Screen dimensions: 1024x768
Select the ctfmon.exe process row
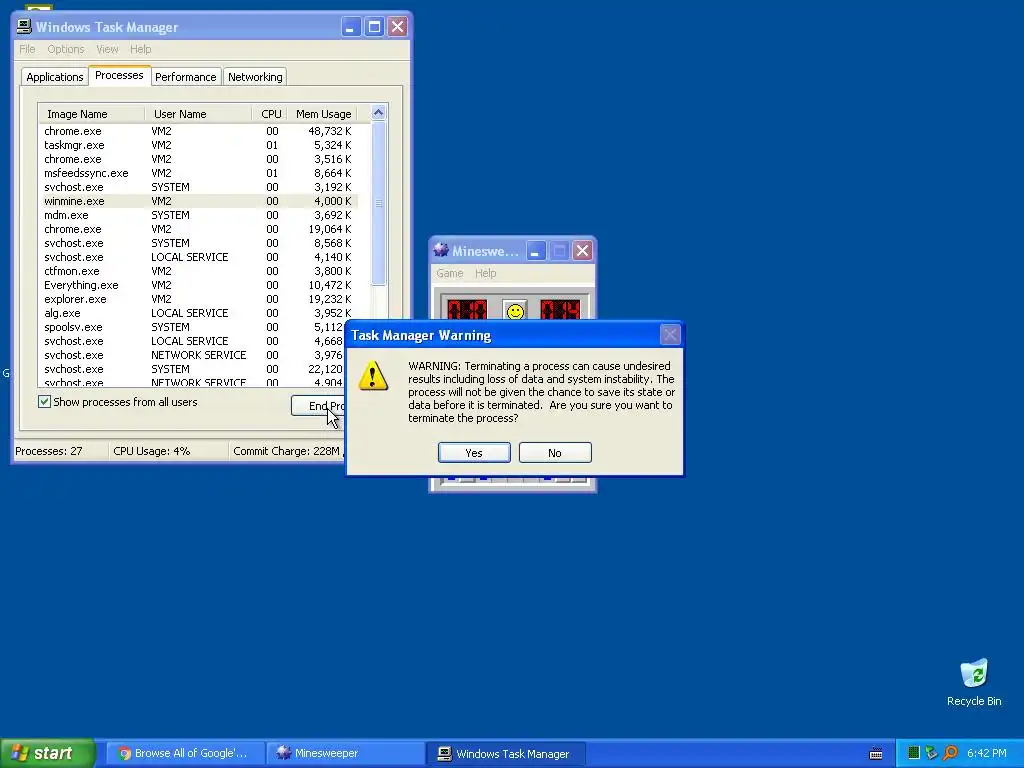pyautogui.click(x=198, y=271)
